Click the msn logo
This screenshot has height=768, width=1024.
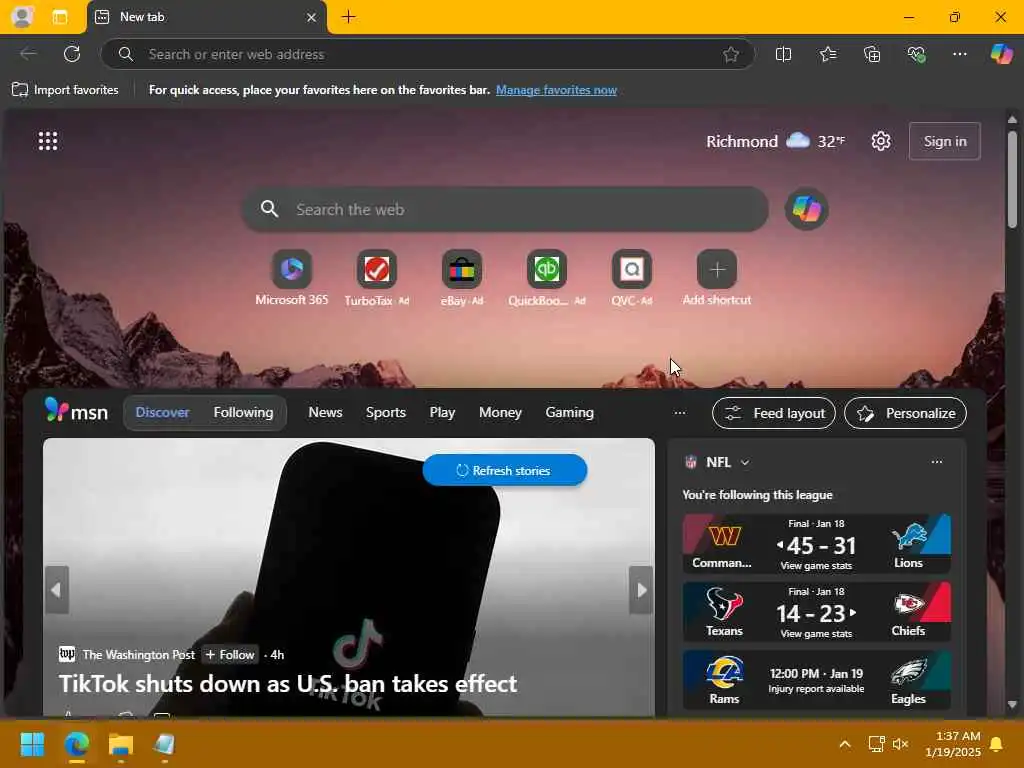76,411
